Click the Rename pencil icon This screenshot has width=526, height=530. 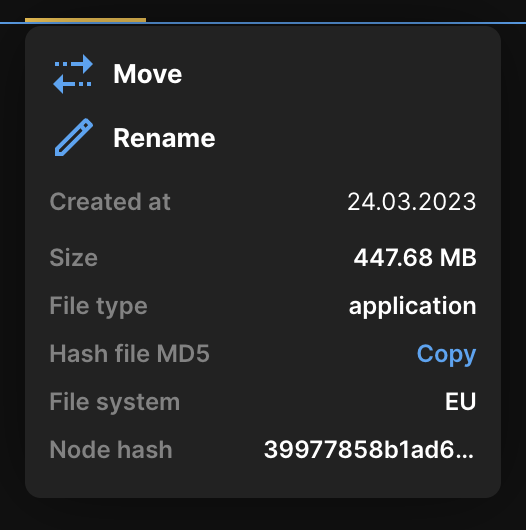coord(74,137)
